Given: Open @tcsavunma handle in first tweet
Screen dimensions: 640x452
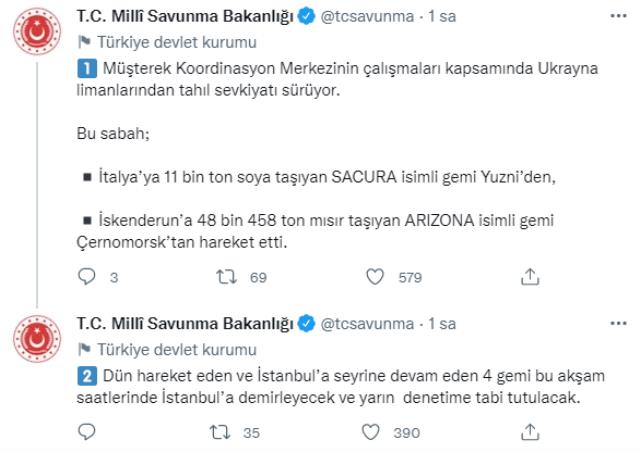Looking at the screenshot, I should coord(367,16).
